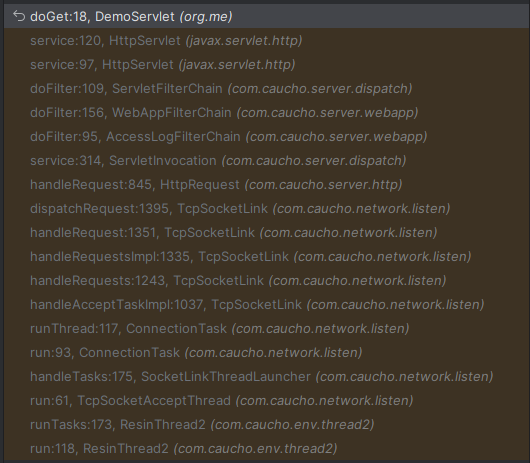Image resolution: width=530 pixels, height=463 pixels.
Task: Select the service:314 ServletInvocation frame
Action: 267,161
